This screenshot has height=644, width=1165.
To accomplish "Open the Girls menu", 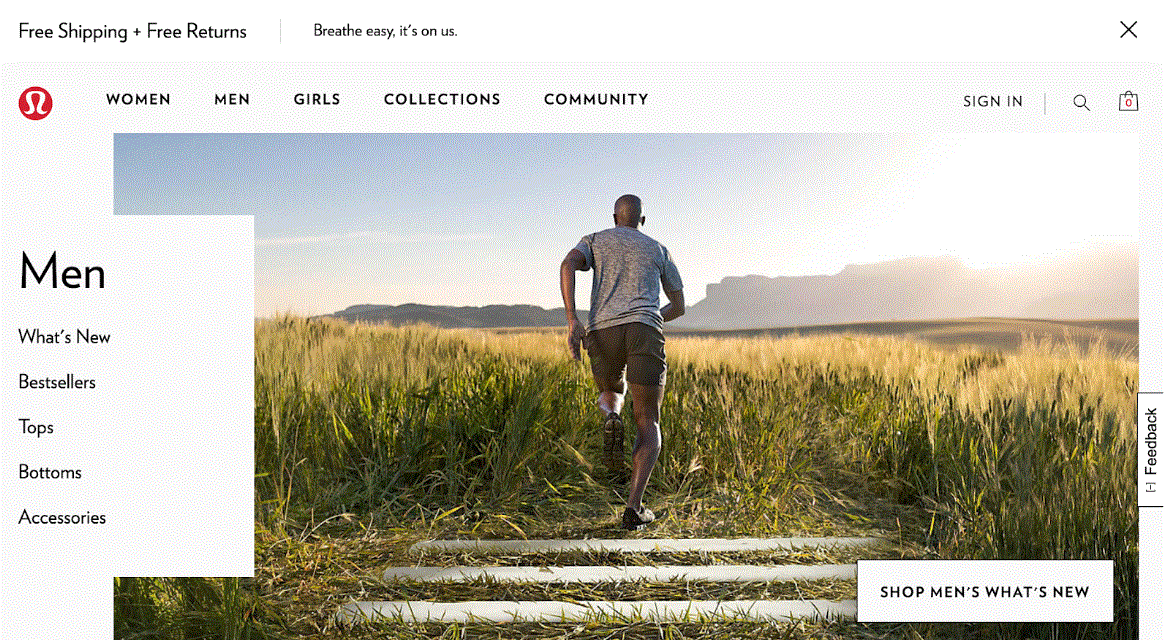I will click(317, 100).
